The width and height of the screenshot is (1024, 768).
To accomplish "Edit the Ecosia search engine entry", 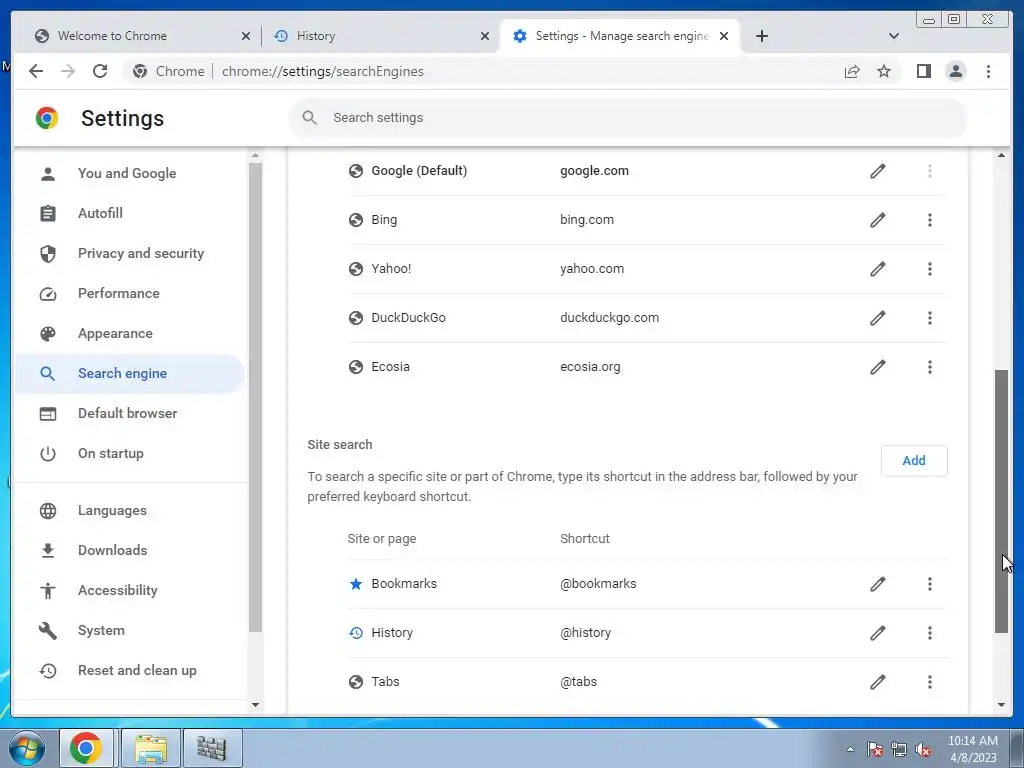I will pos(878,367).
